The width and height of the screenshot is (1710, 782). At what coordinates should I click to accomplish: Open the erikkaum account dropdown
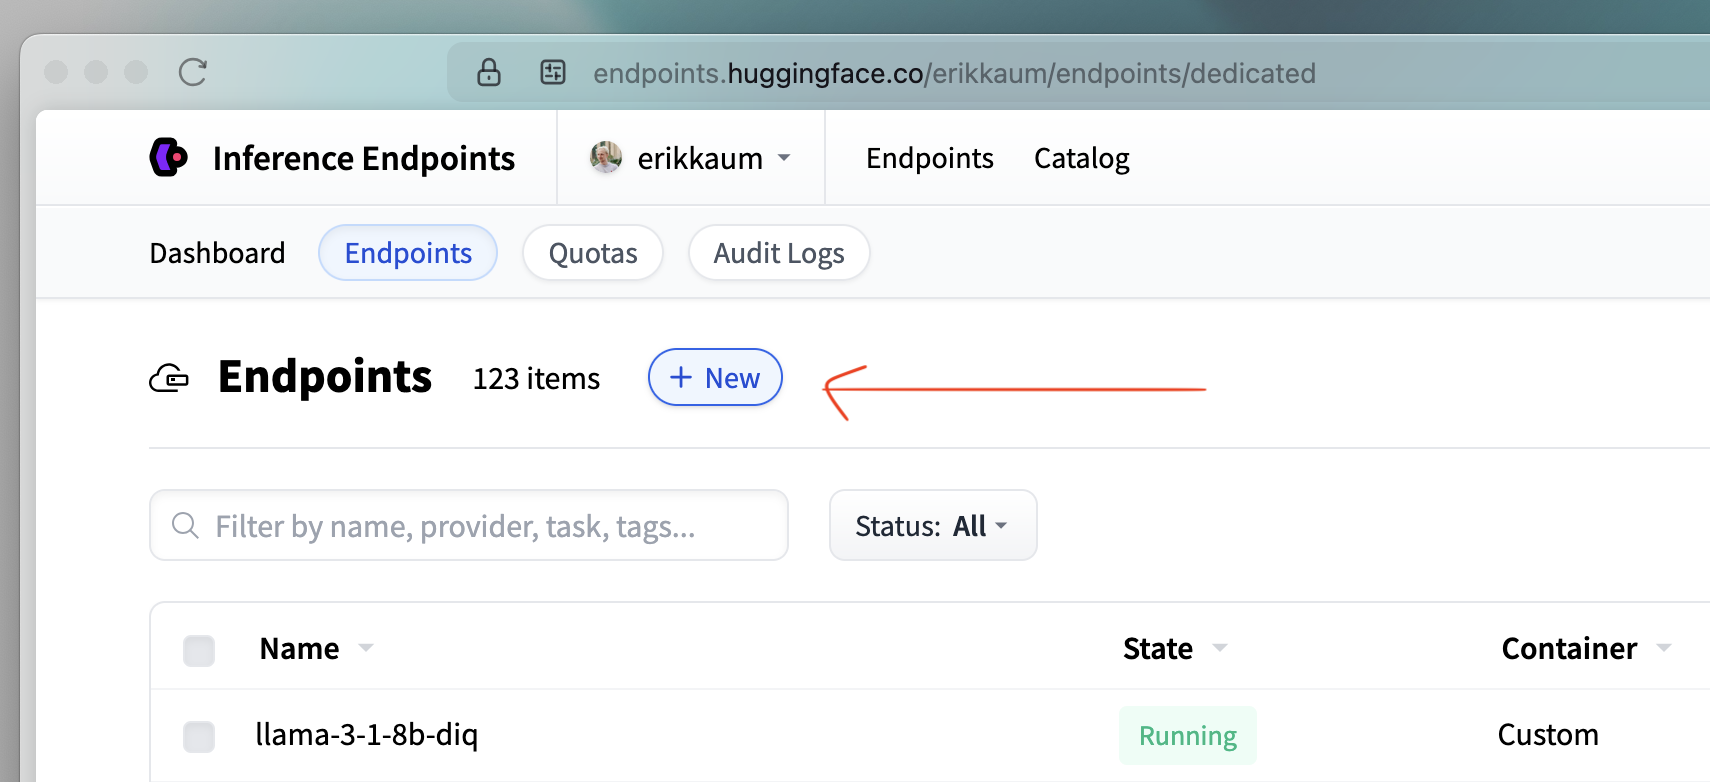click(691, 158)
